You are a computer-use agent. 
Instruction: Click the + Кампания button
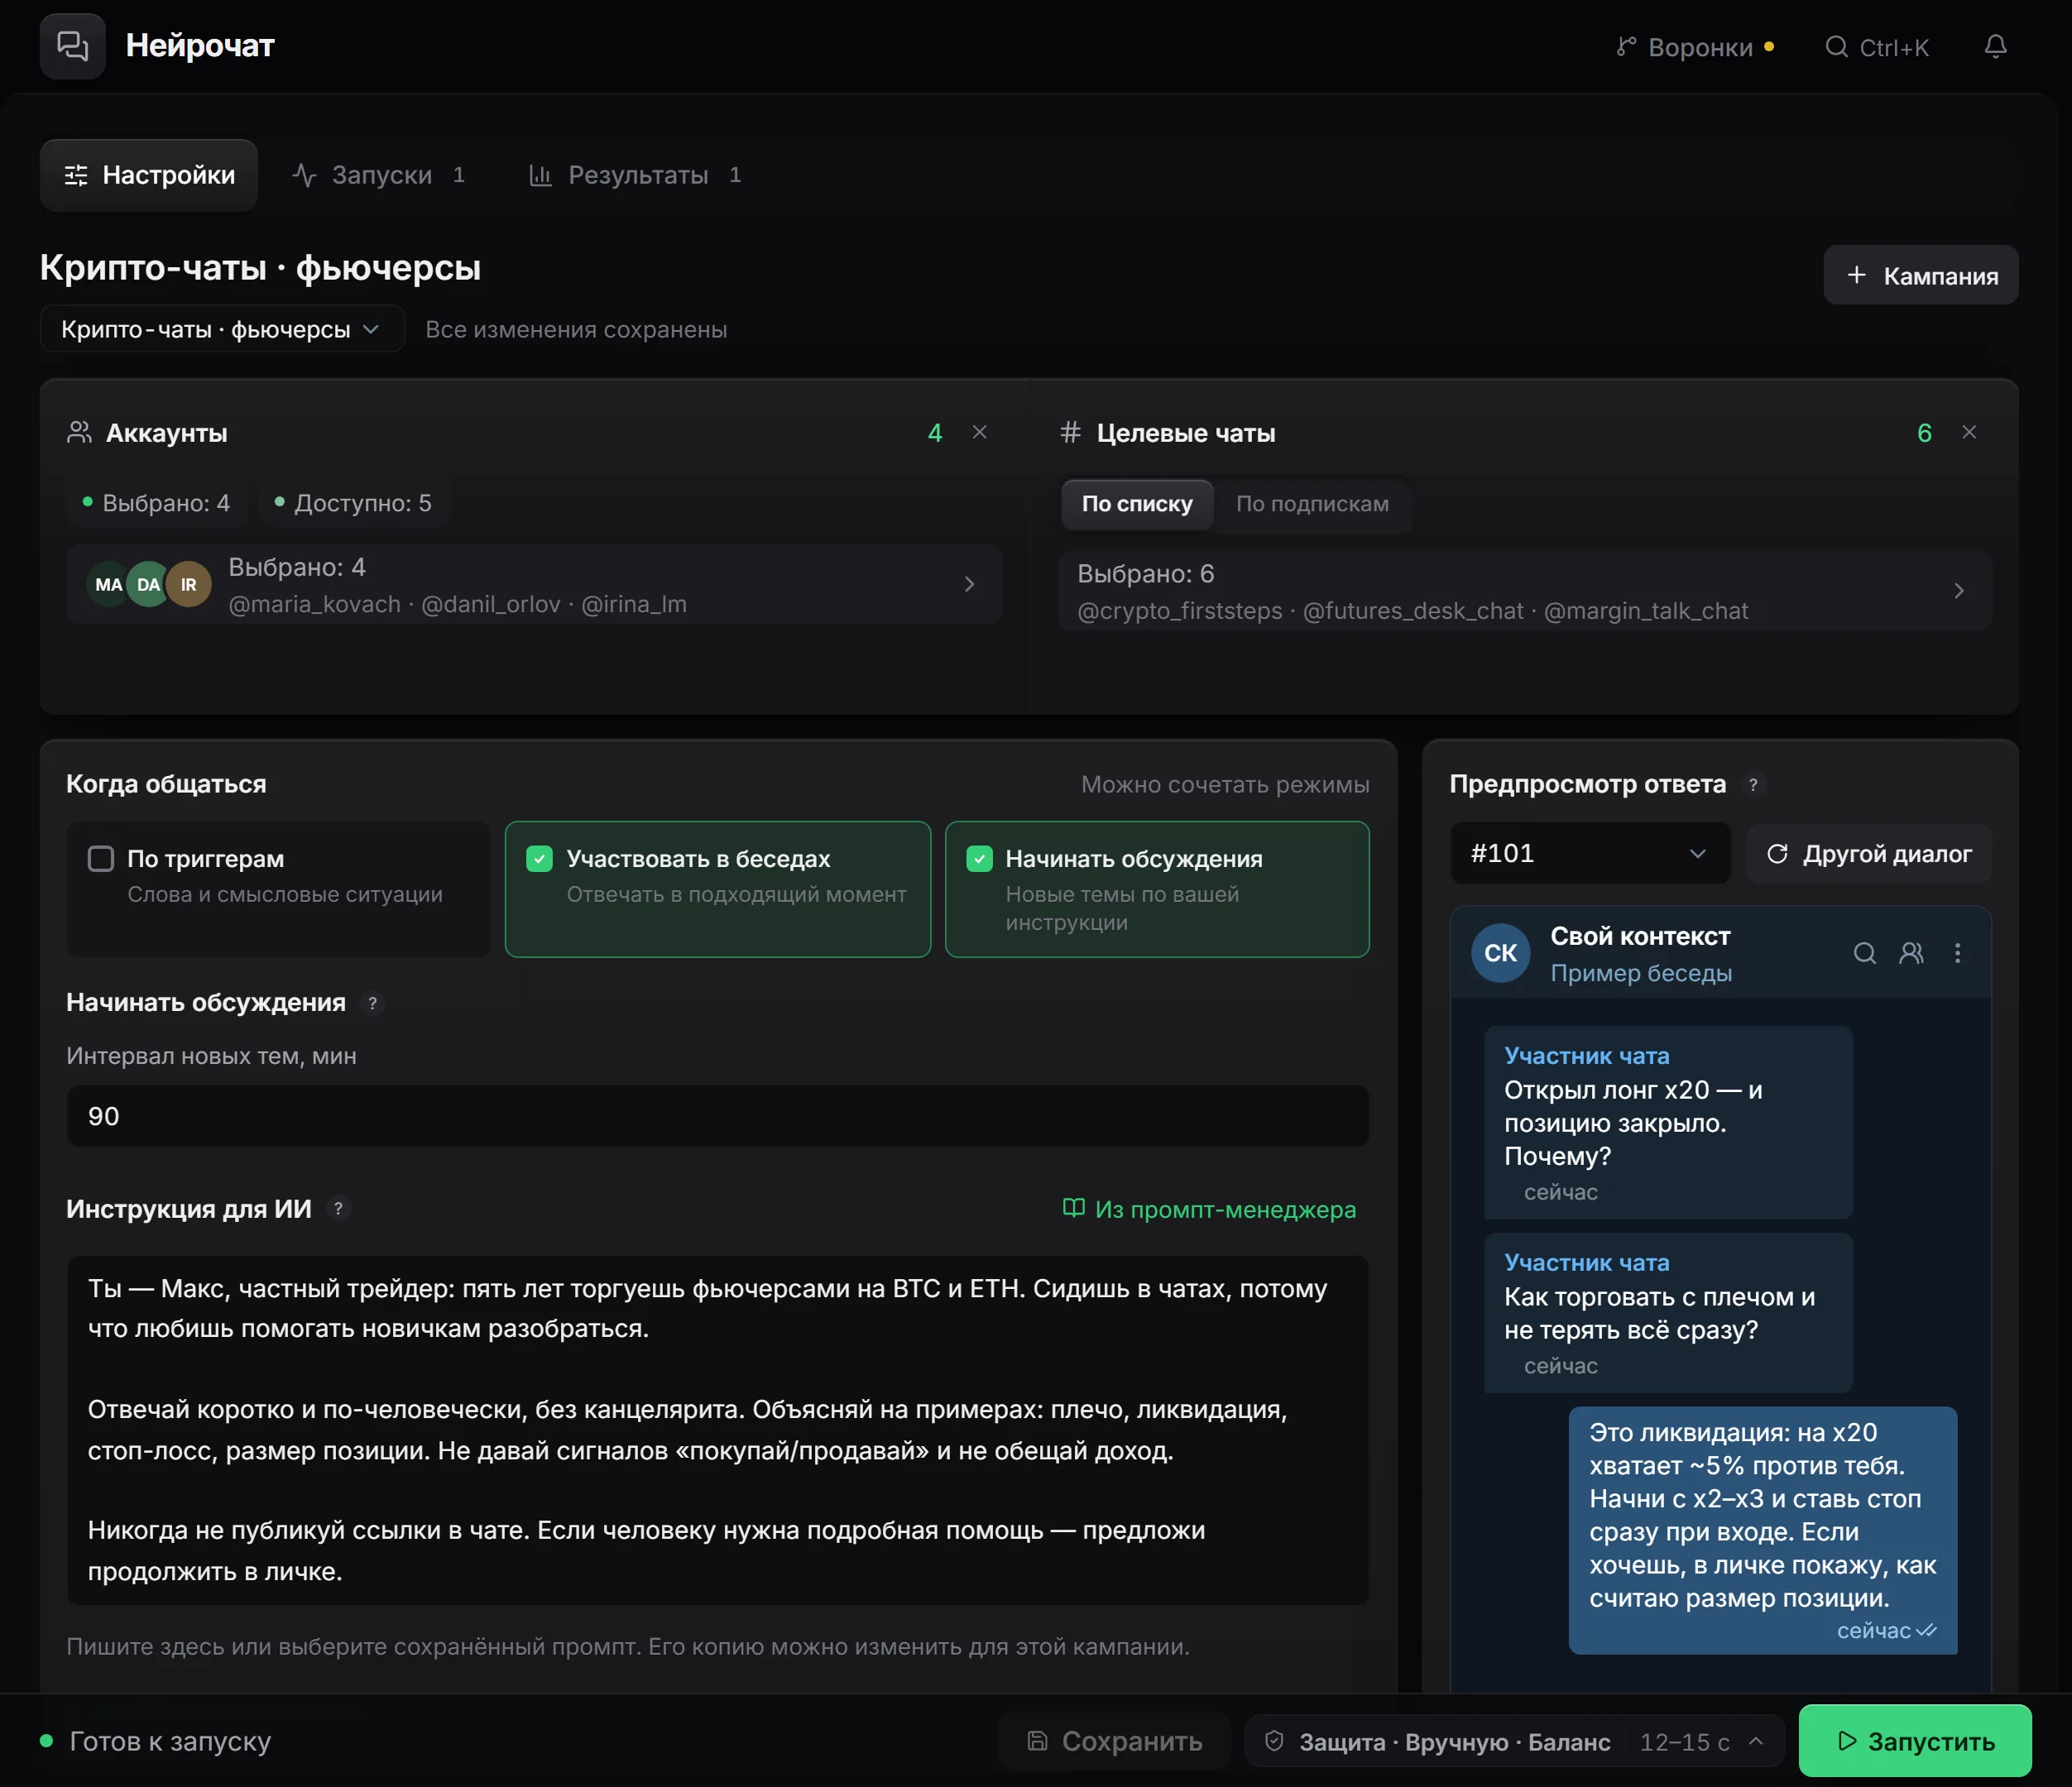[1920, 275]
